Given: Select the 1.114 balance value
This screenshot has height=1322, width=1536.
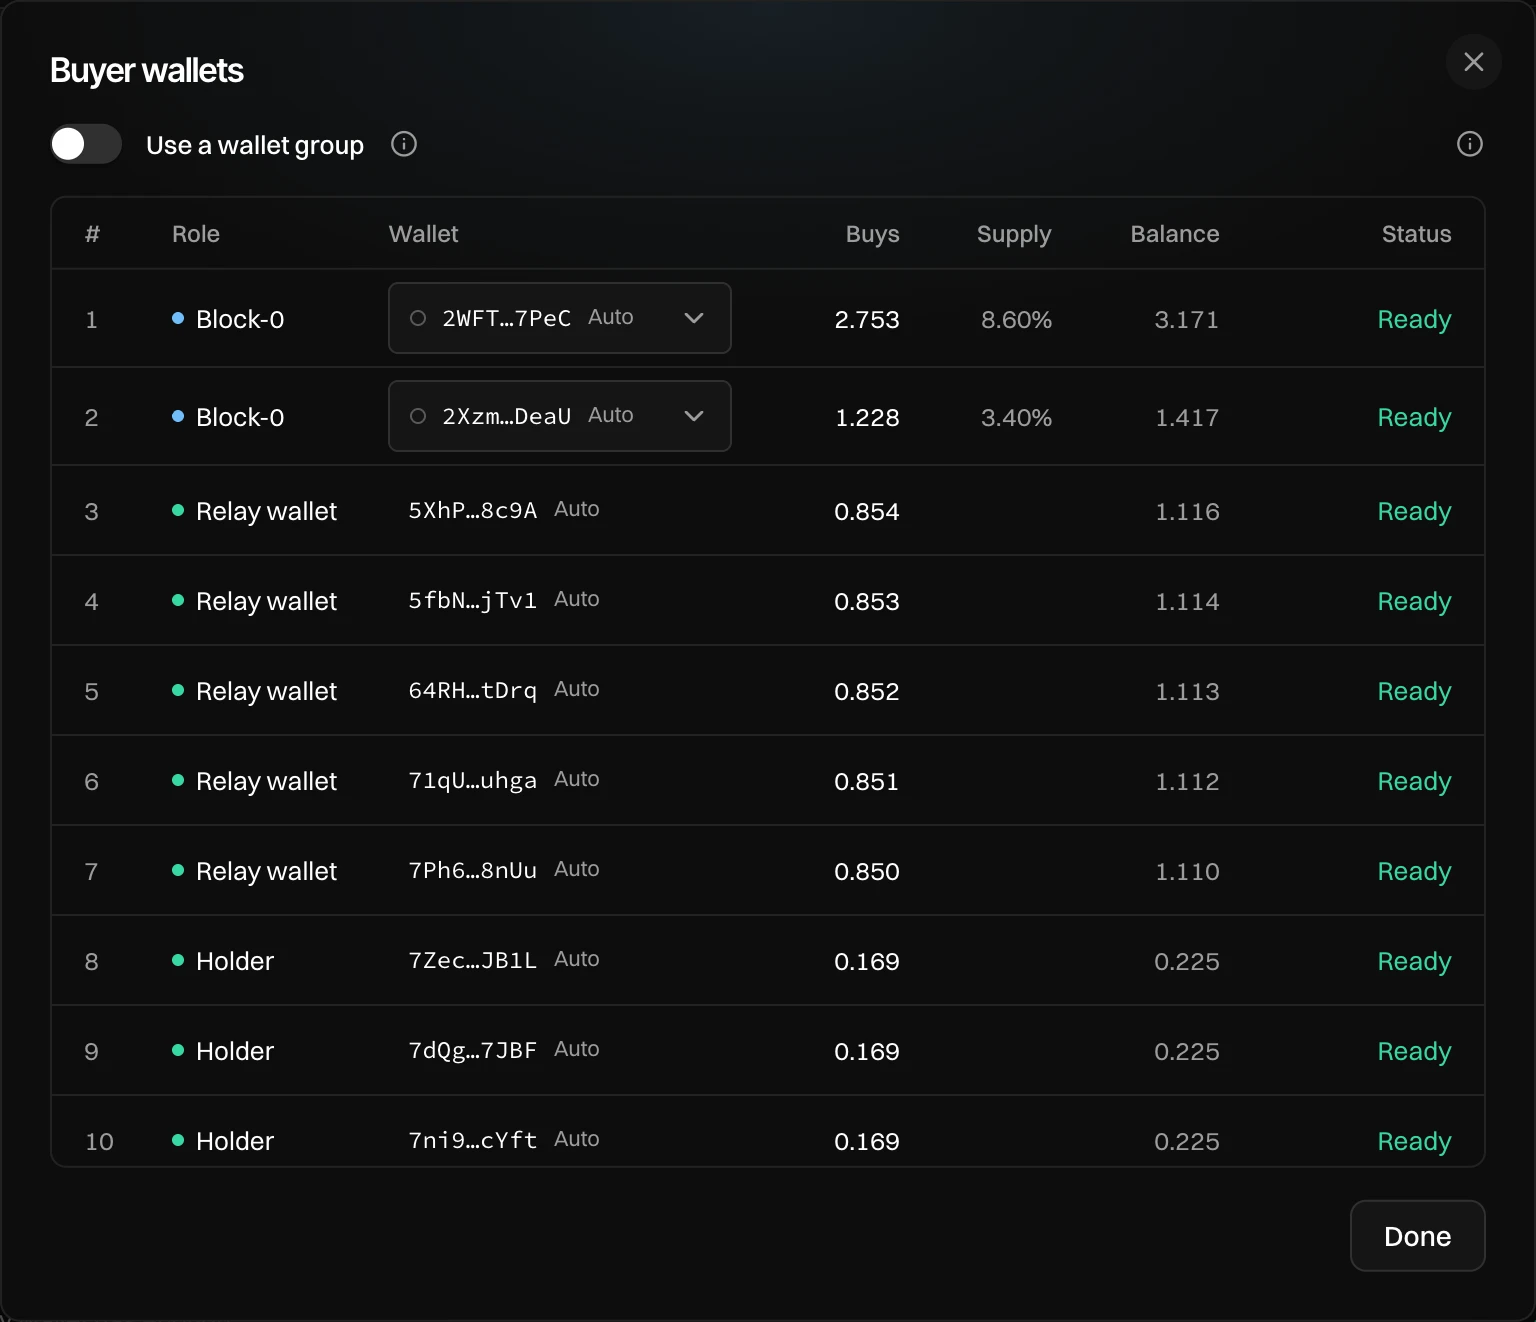Looking at the screenshot, I should [1187, 602].
